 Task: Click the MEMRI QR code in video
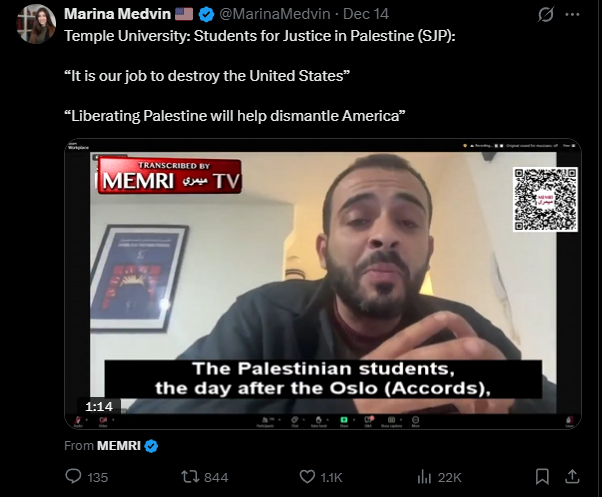coord(545,199)
